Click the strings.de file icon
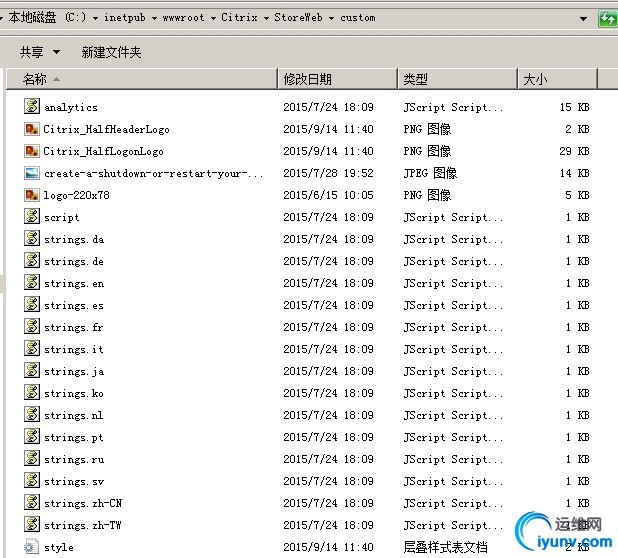Image resolution: width=618 pixels, height=558 pixels. pos(32,260)
